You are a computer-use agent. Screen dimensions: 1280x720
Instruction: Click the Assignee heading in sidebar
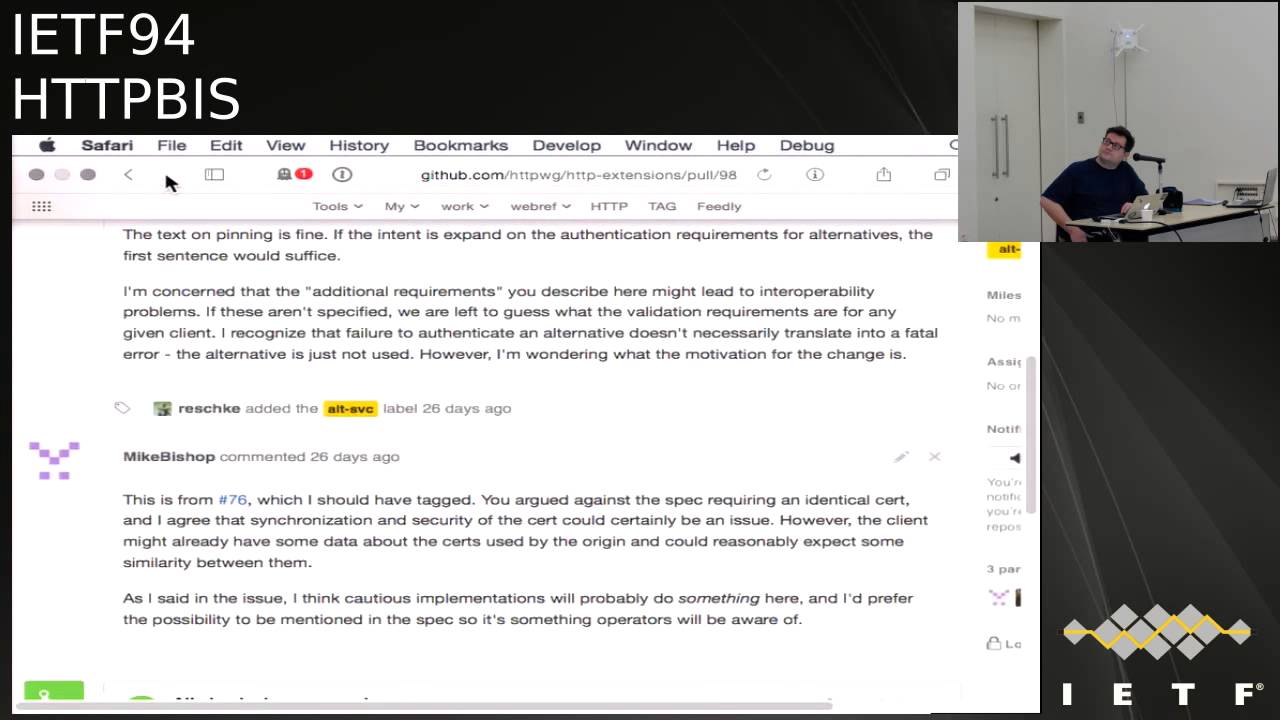pyautogui.click(x=1004, y=361)
